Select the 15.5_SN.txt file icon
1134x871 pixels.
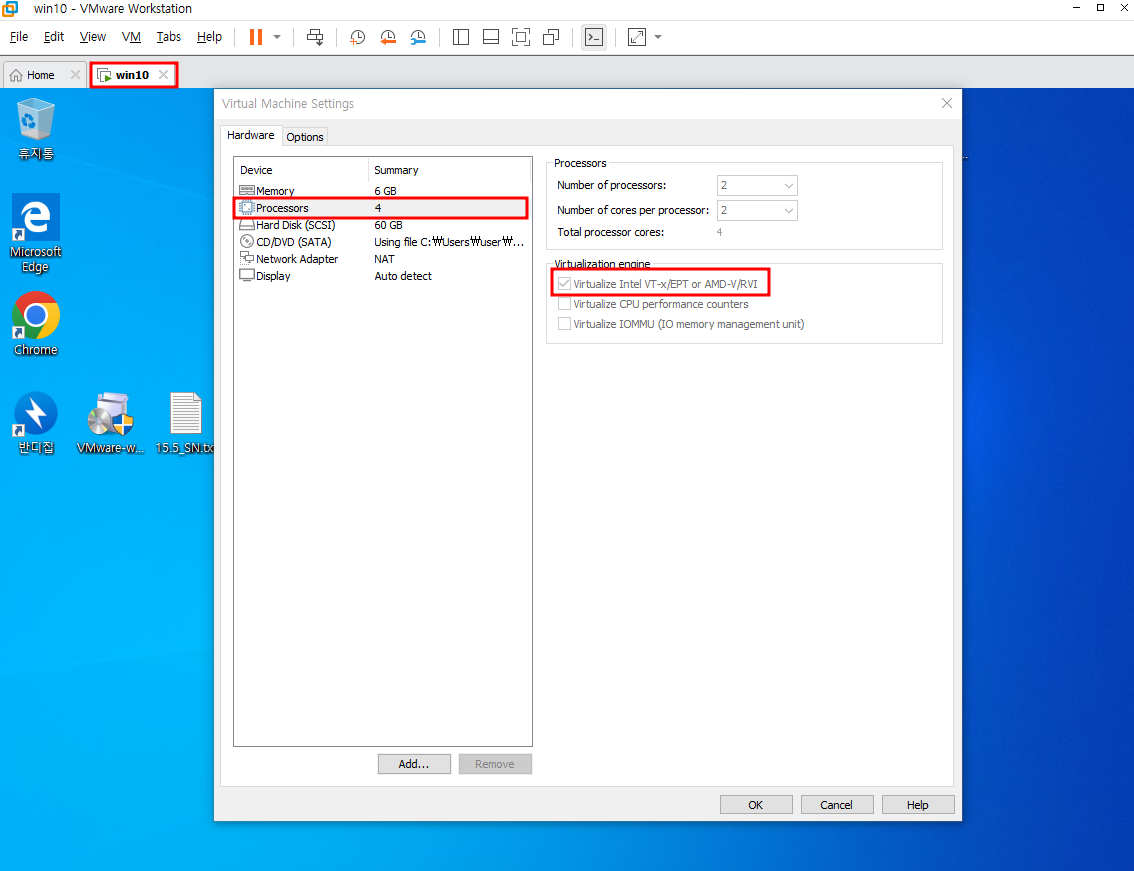185,423
